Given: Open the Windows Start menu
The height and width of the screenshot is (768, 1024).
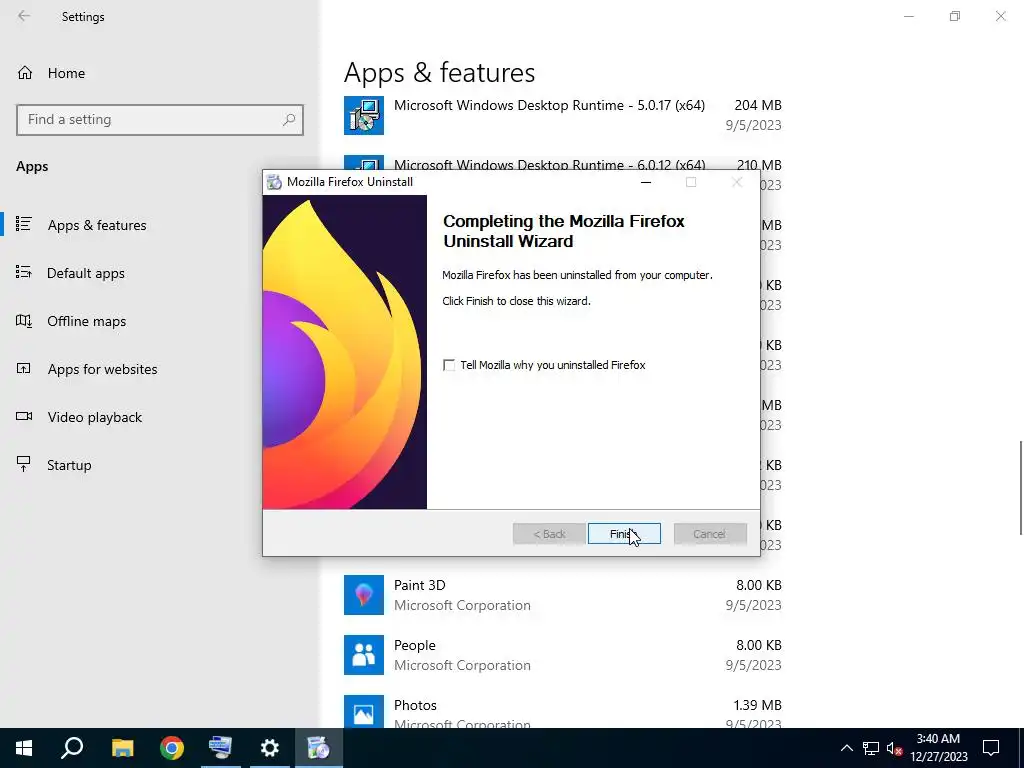Looking at the screenshot, I should pos(24,748).
